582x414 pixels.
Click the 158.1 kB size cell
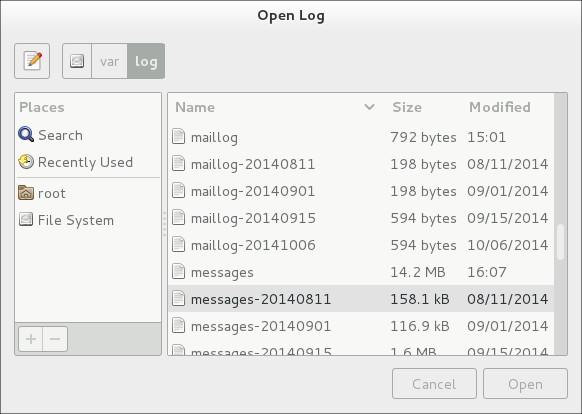coord(420,299)
